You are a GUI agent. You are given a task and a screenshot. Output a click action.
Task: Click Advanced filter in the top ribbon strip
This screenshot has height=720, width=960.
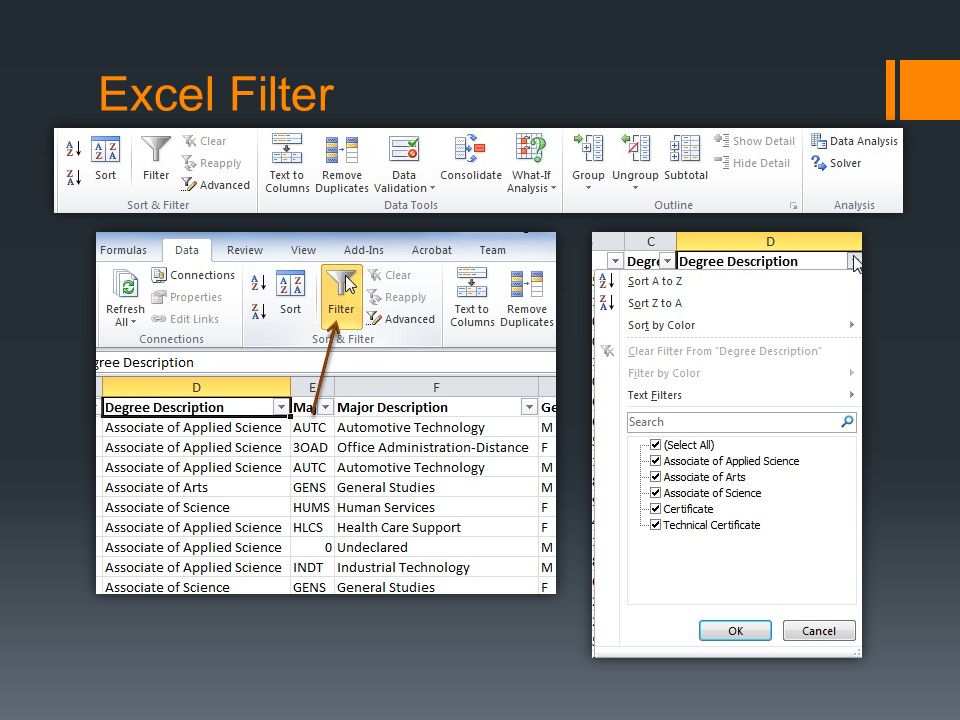click(x=216, y=185)
